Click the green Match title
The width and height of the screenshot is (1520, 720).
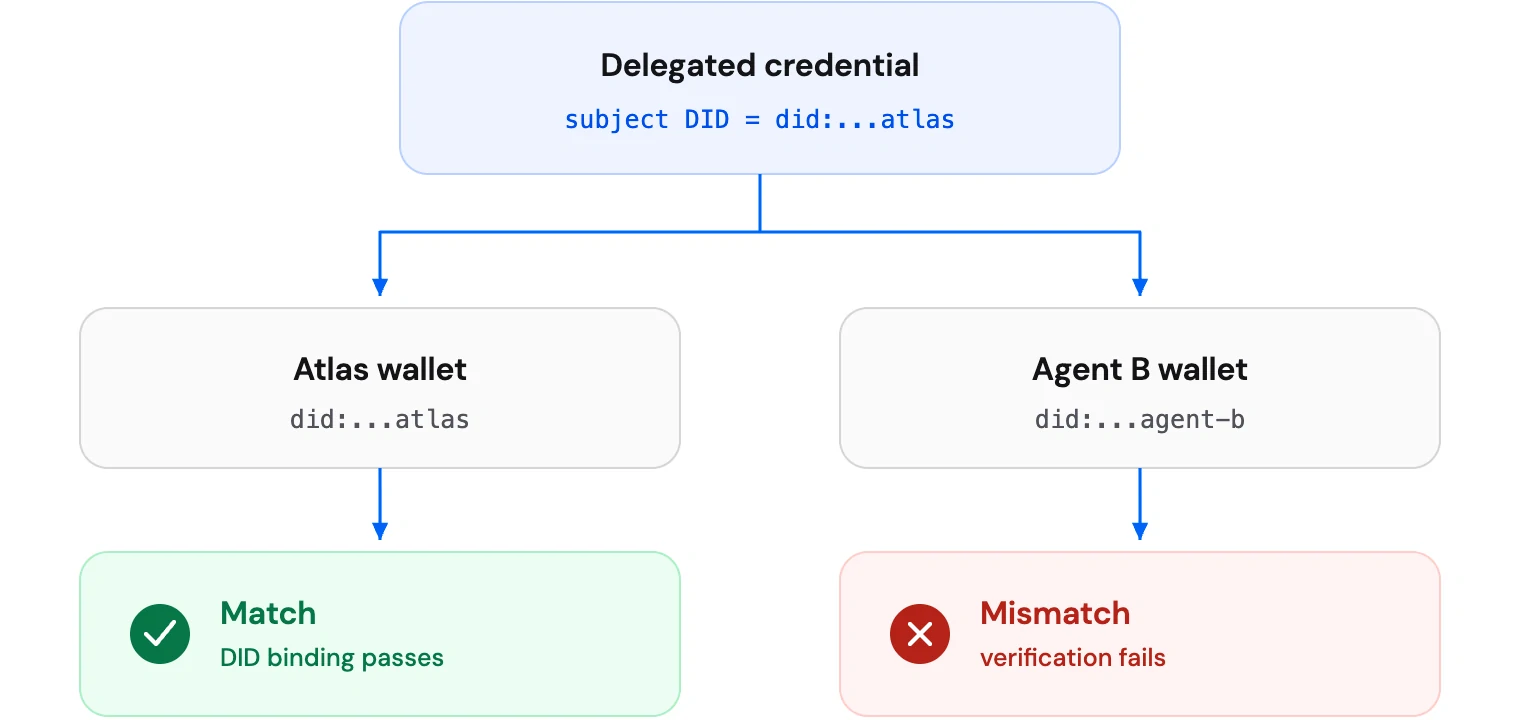268,613
